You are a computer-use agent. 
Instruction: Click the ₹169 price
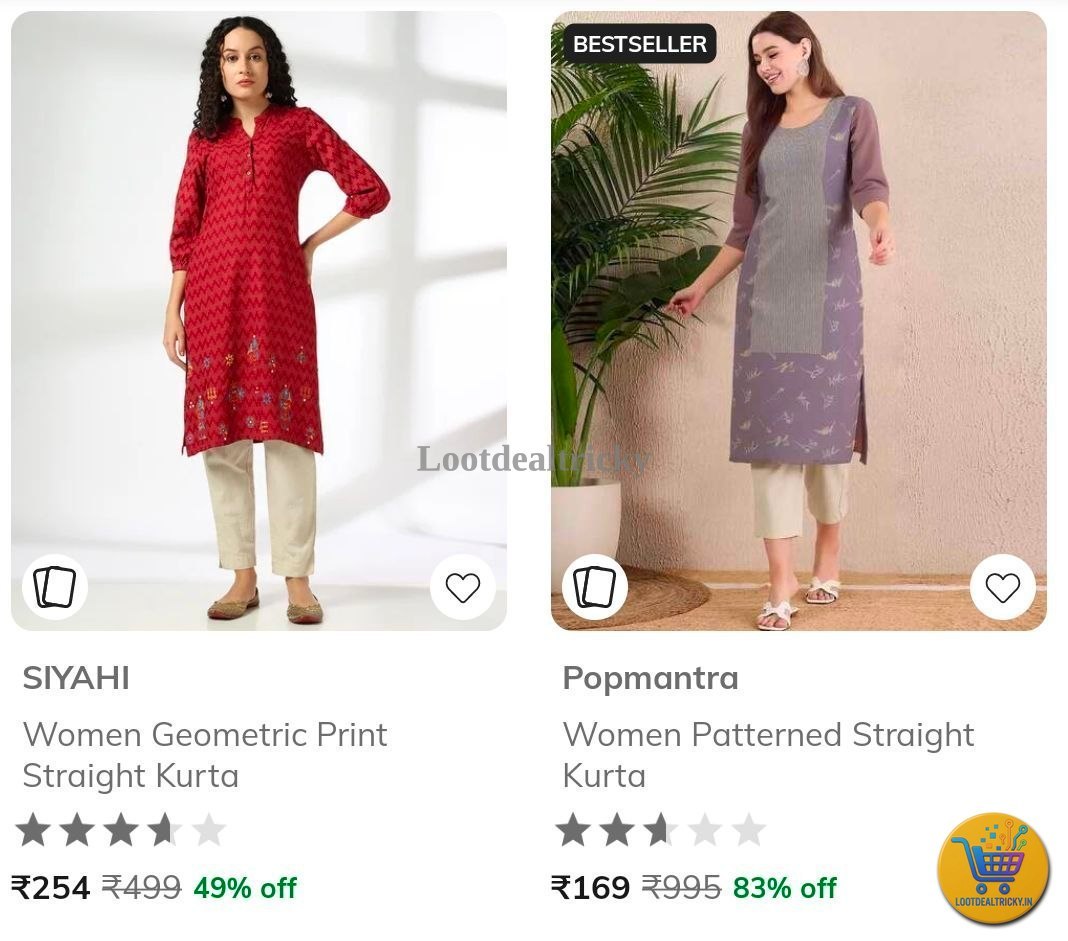point(591,888)
